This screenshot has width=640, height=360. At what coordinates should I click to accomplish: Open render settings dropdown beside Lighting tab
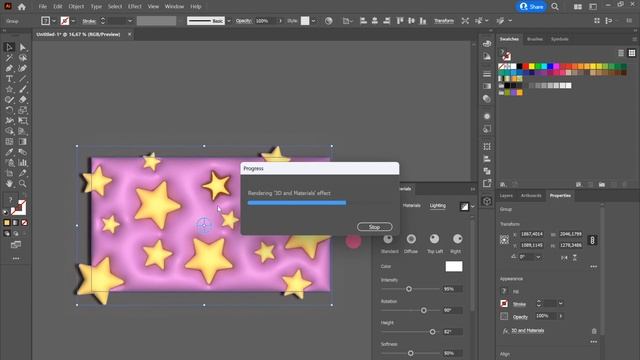(473, 207)
